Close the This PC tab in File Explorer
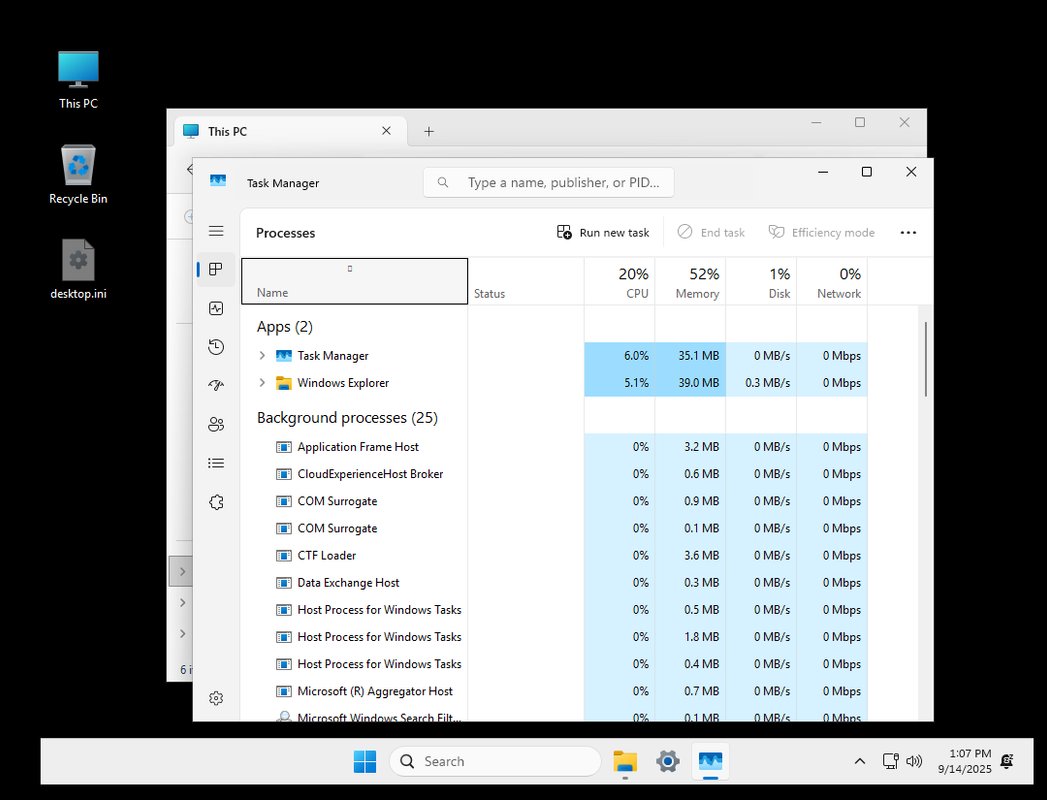 pos(386,131)
